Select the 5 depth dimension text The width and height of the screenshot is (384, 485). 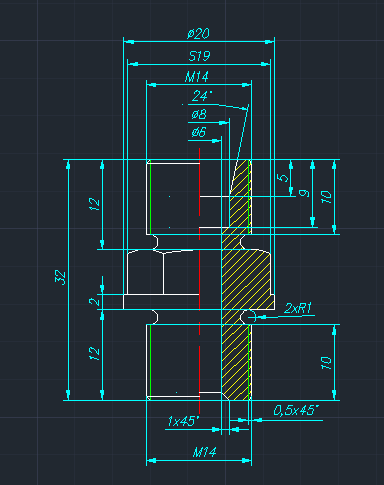point(283,178)
